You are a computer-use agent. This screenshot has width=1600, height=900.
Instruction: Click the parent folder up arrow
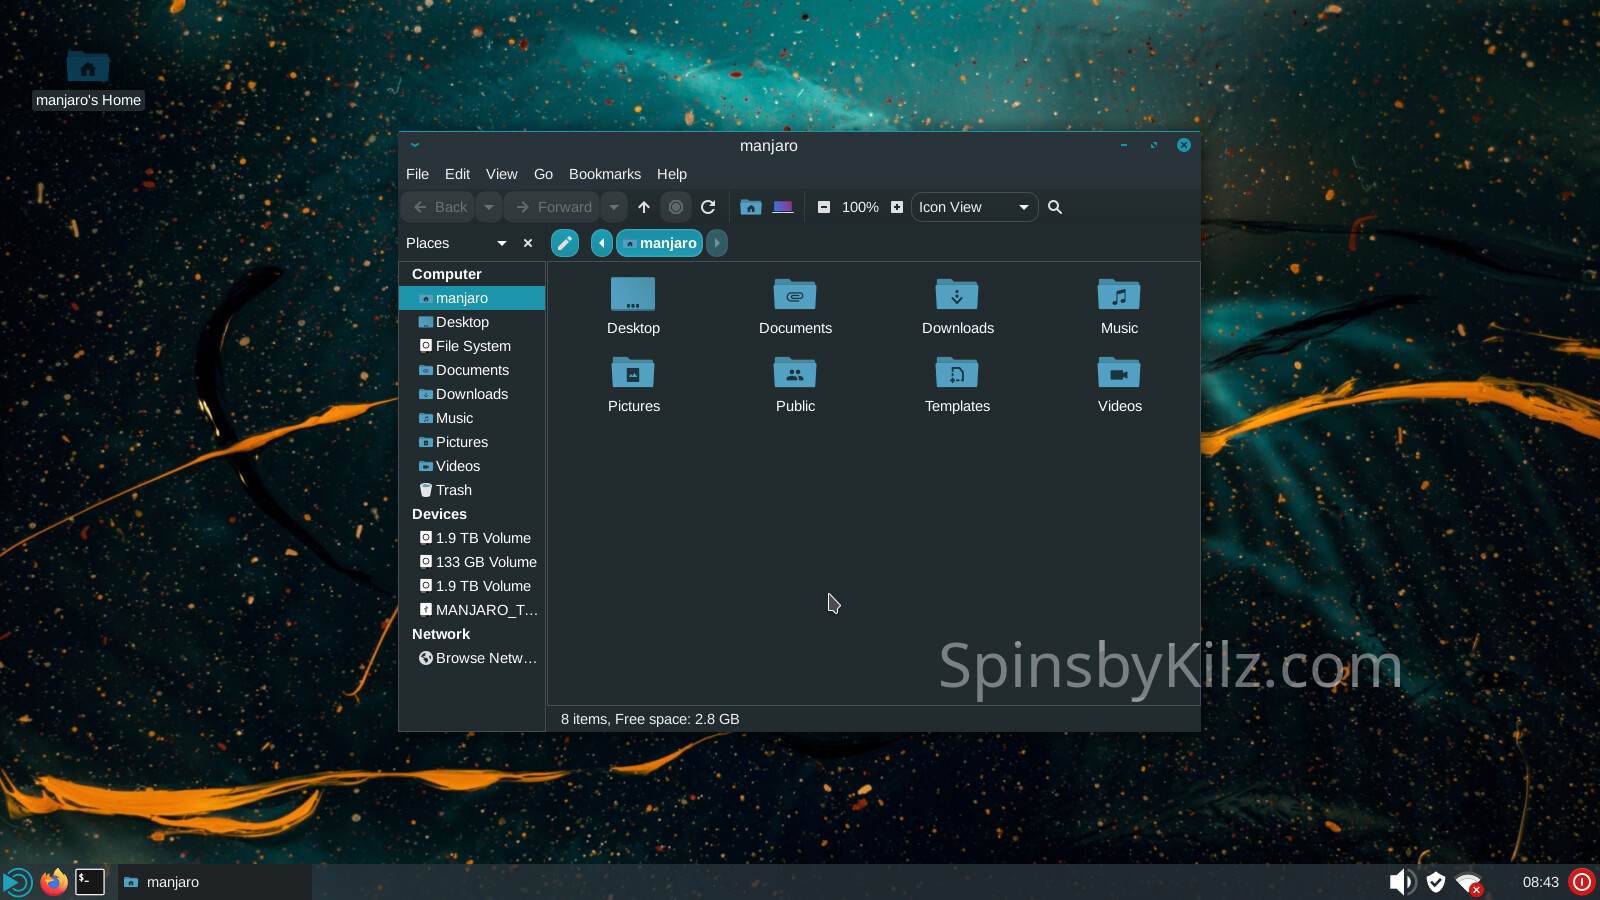click(644, 207)
